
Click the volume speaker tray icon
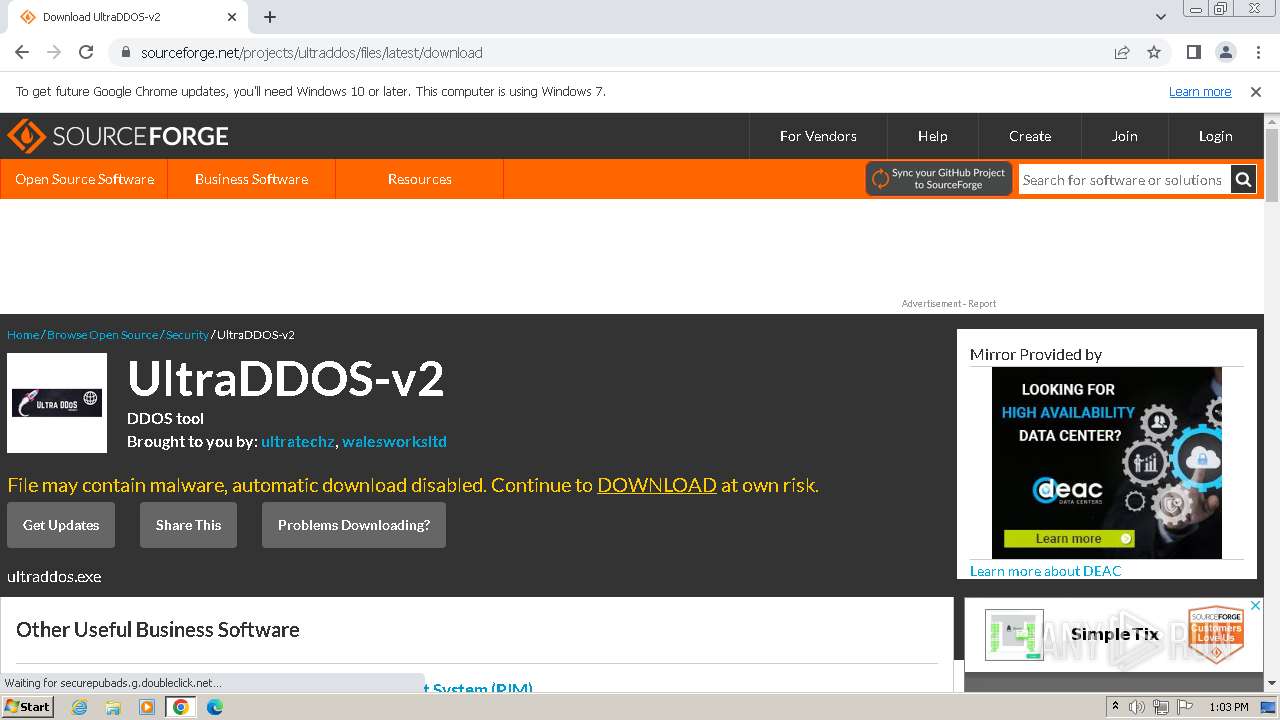(1137, 707)
